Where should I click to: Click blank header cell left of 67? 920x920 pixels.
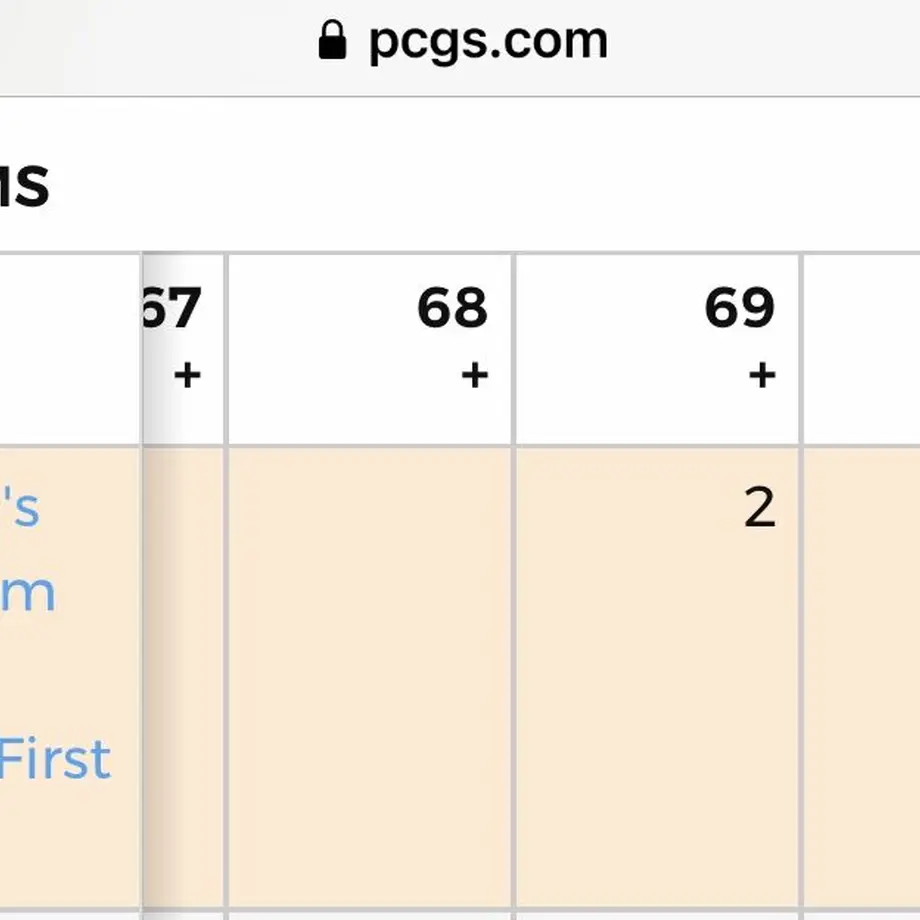click(70, 350)
